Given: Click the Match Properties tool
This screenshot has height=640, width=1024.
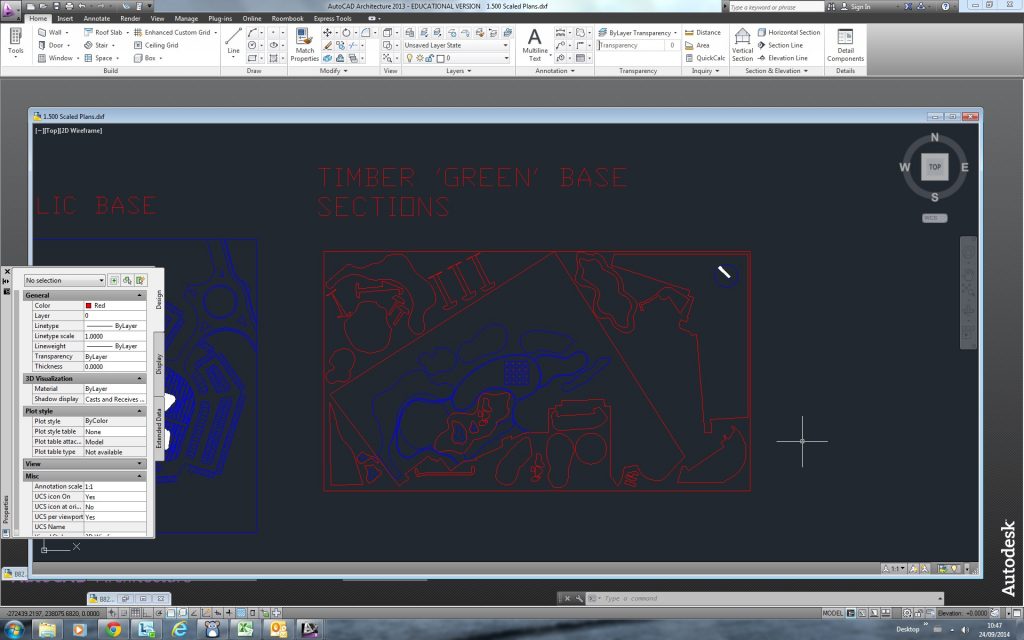Looking at the screenshot, I should pos(306,40).
